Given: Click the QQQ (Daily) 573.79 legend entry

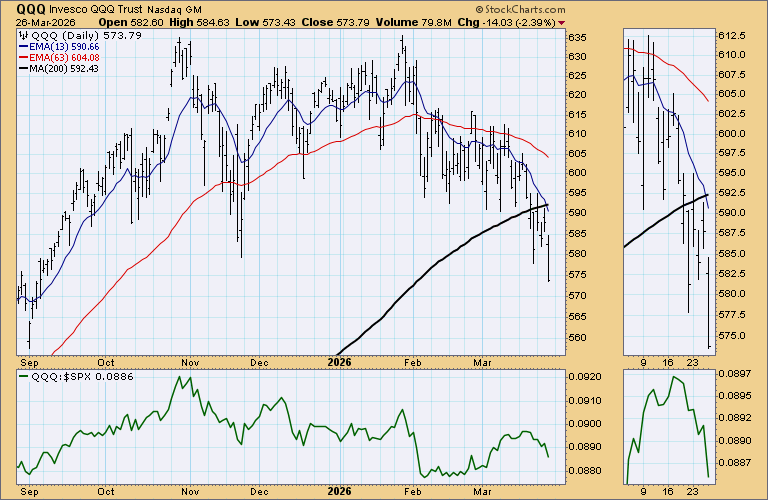Looking at the screenshot, I should pos(87,35).
